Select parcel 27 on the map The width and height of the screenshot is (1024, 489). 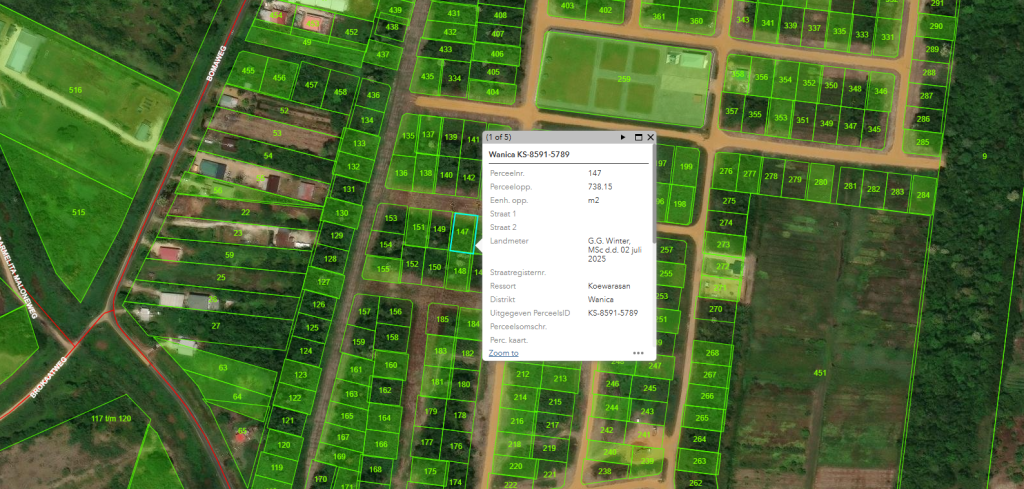point(215,325)
